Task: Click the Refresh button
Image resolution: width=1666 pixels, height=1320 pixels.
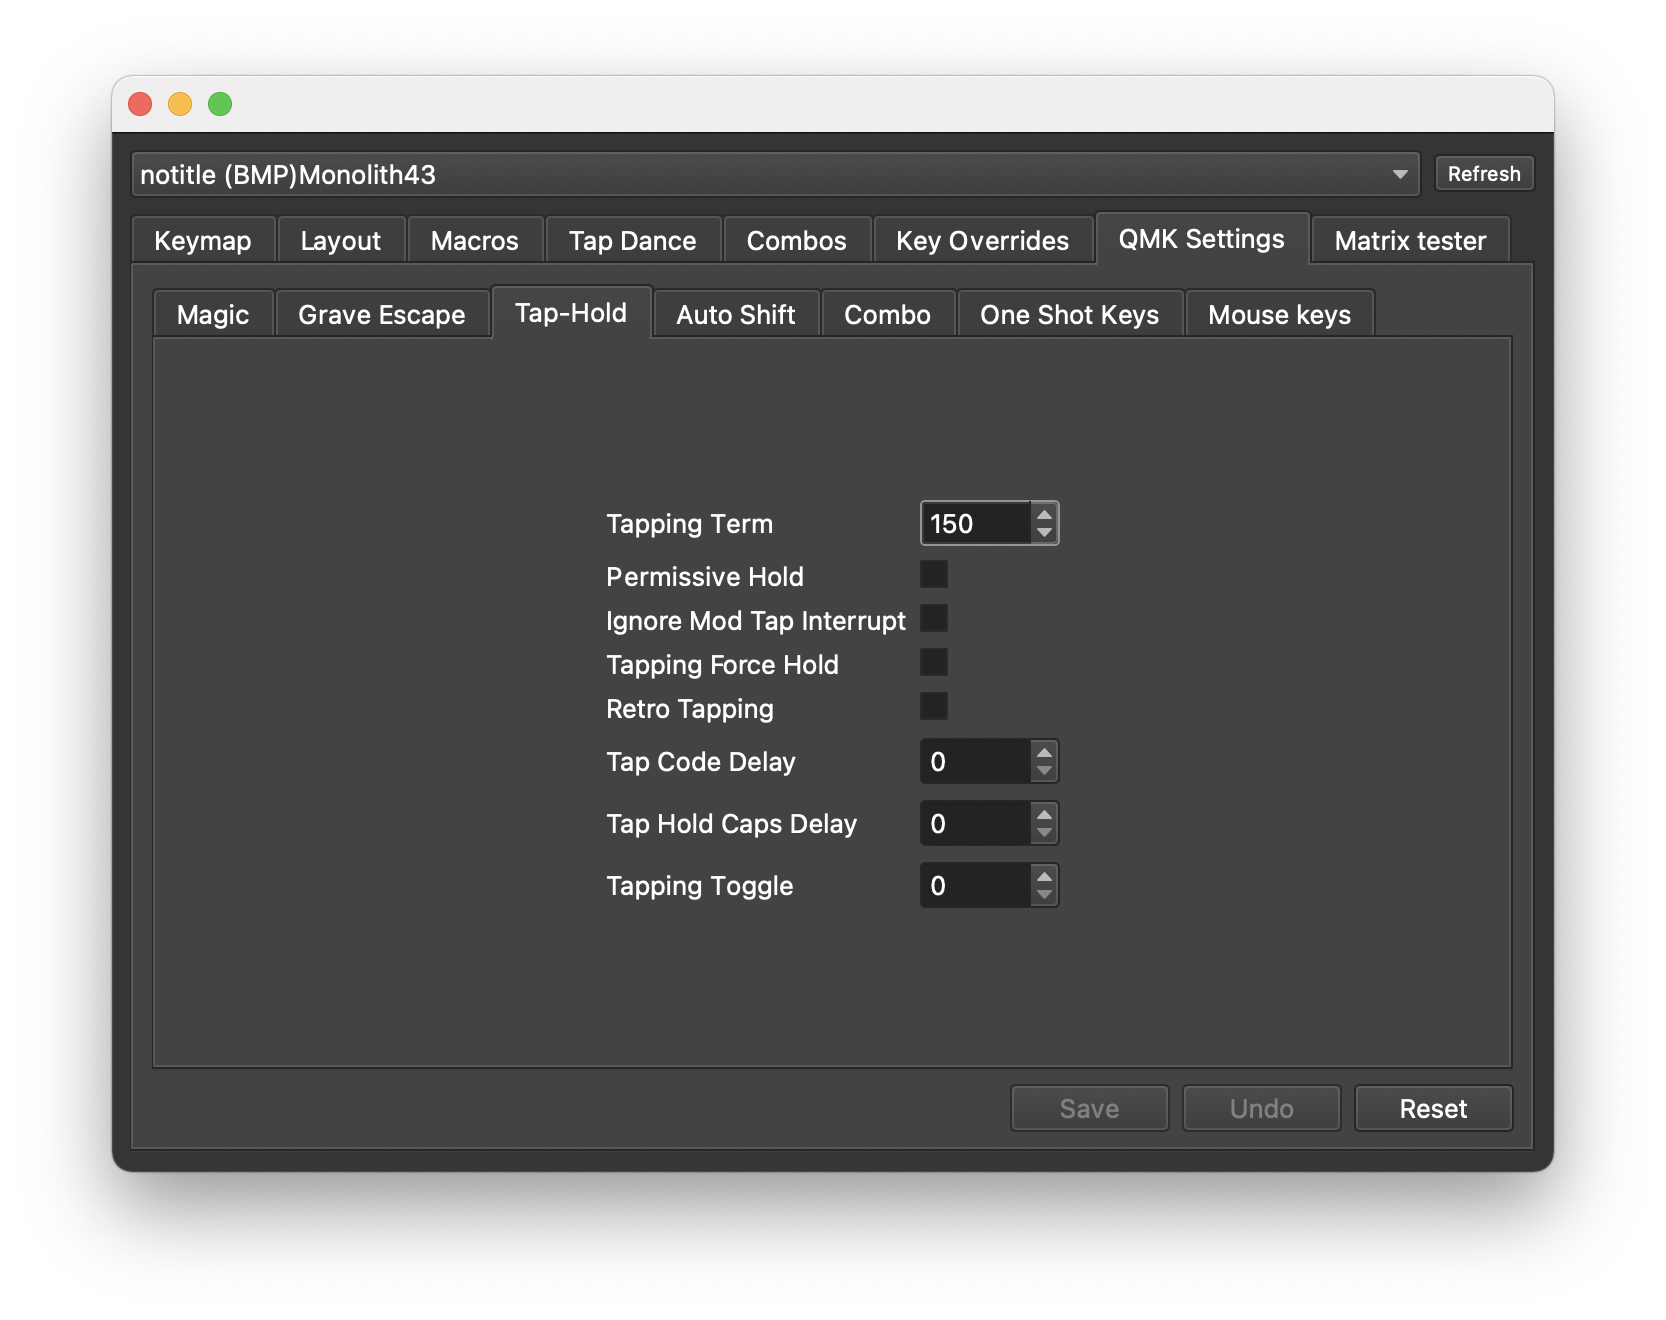Action: click(1484, 174)
